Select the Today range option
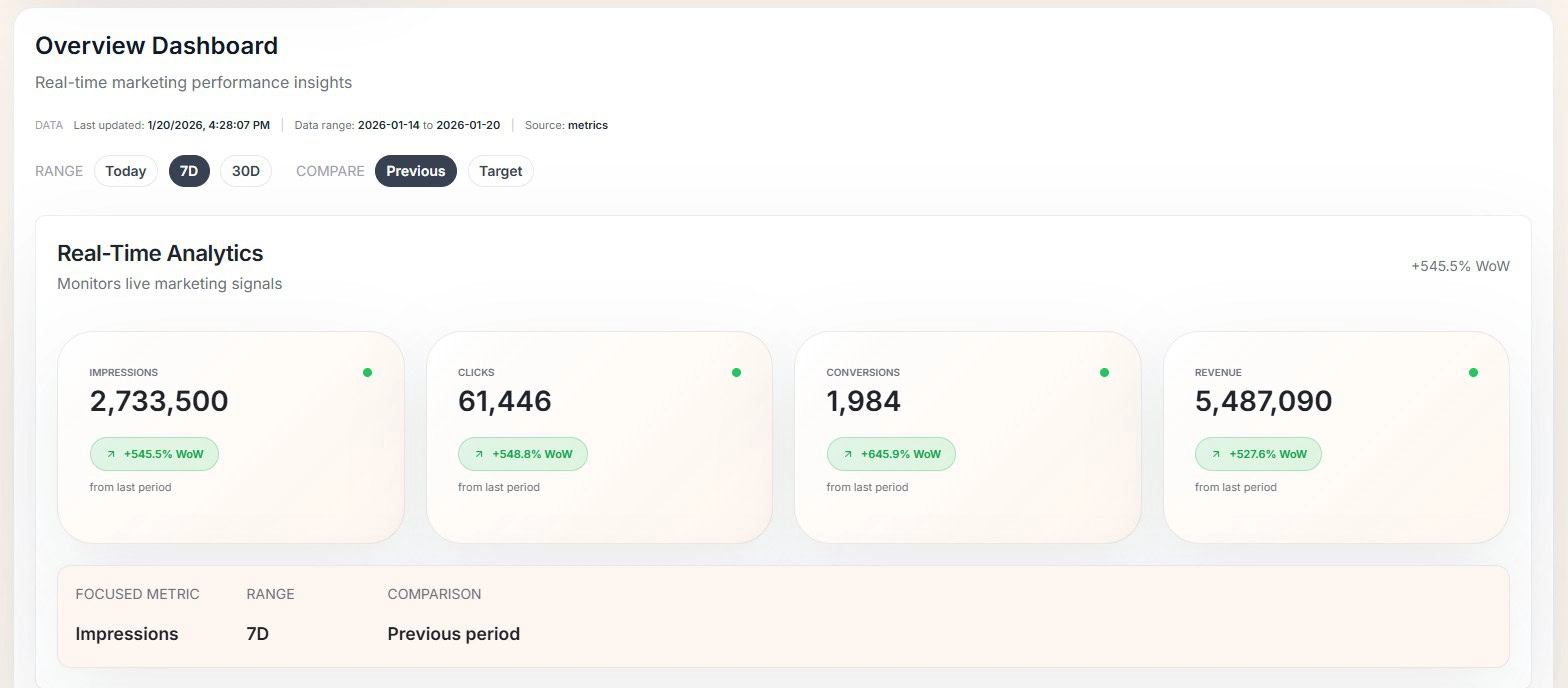The width and height of the screenshot is (1568, 688). point(125,170)
